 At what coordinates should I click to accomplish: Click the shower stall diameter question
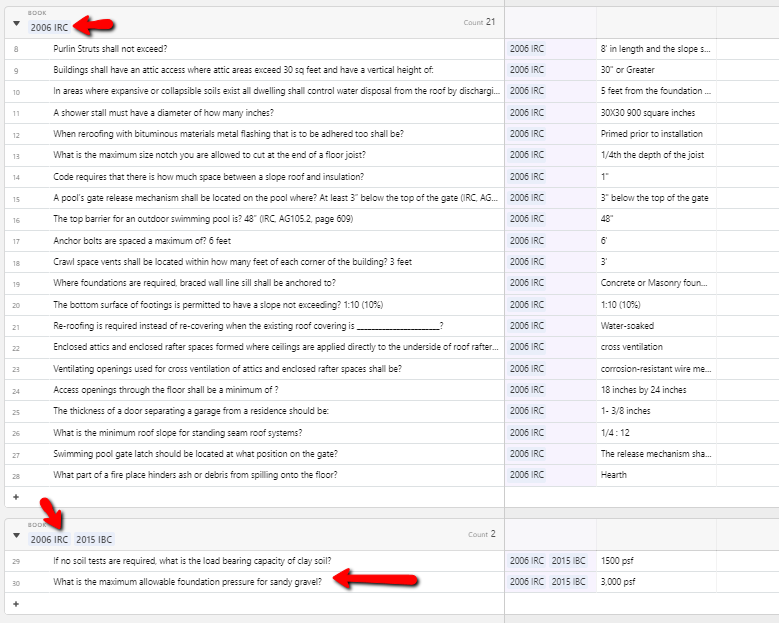(x=163, y=113)
